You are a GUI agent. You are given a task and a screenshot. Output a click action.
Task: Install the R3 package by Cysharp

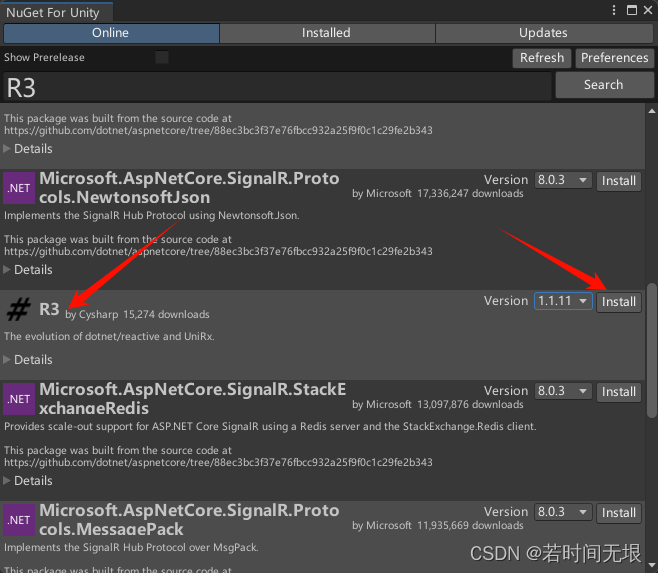619,301
